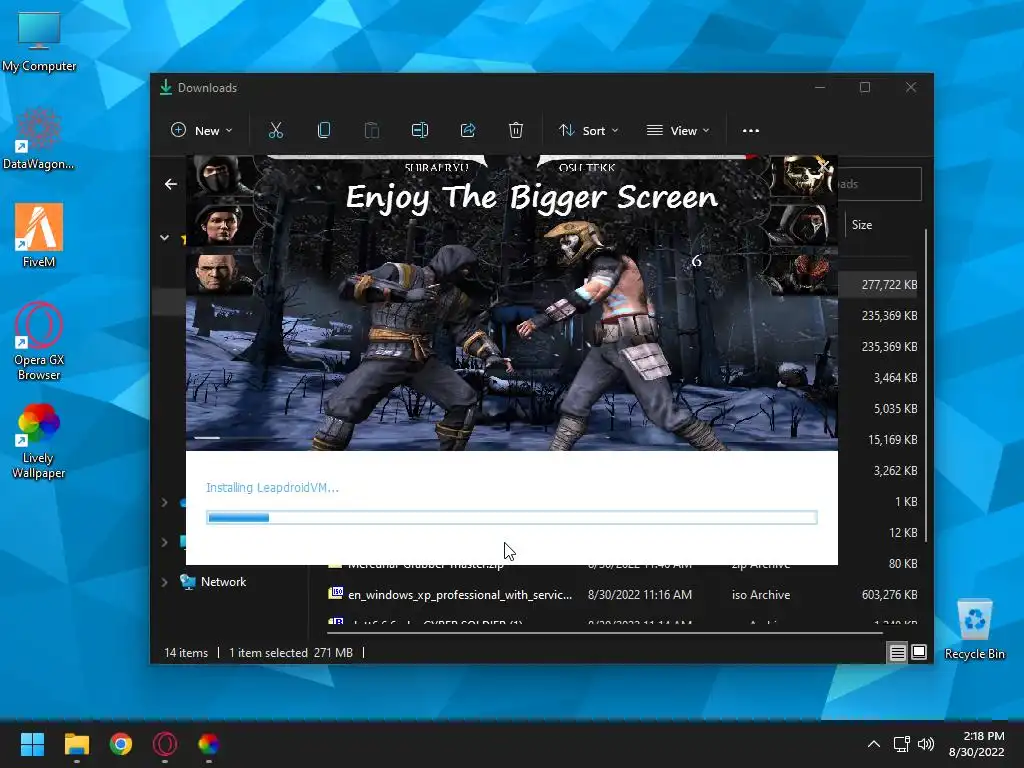Click the Enjoy The Bigger Screen banner image

(511, 303)
